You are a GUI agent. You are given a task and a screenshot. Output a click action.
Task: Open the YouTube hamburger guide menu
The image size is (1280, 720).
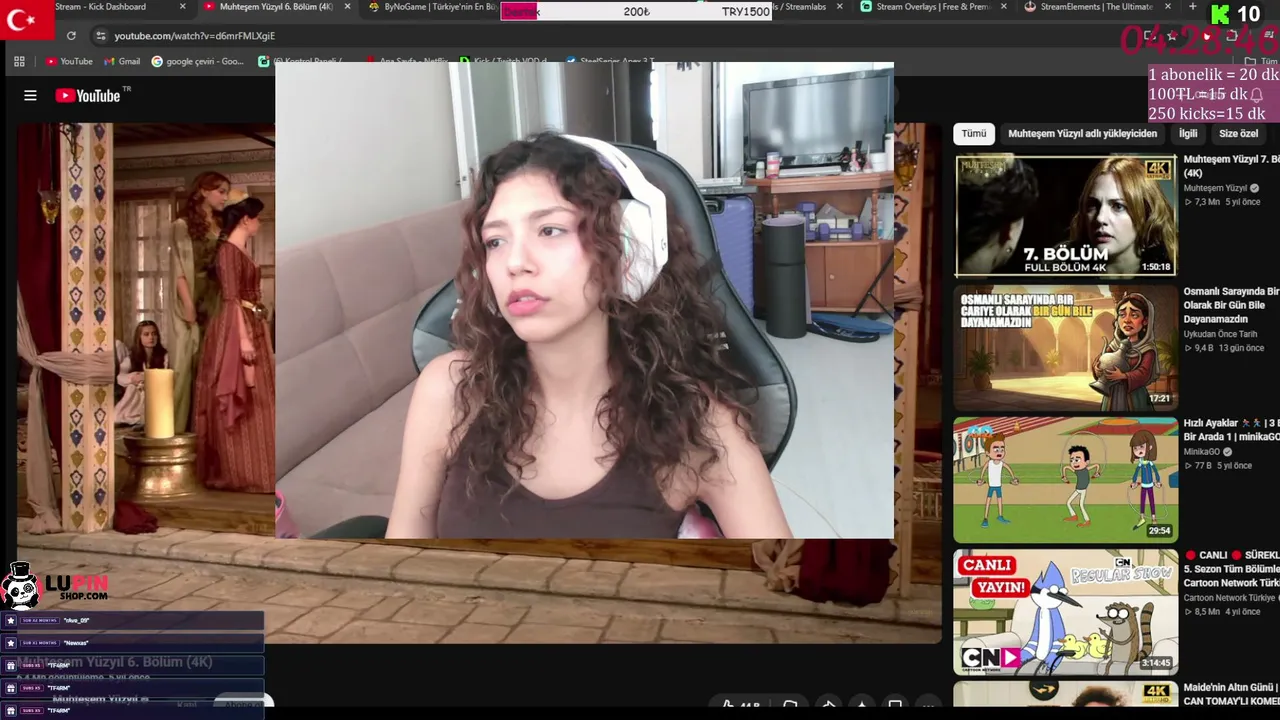tap(30, 96)
